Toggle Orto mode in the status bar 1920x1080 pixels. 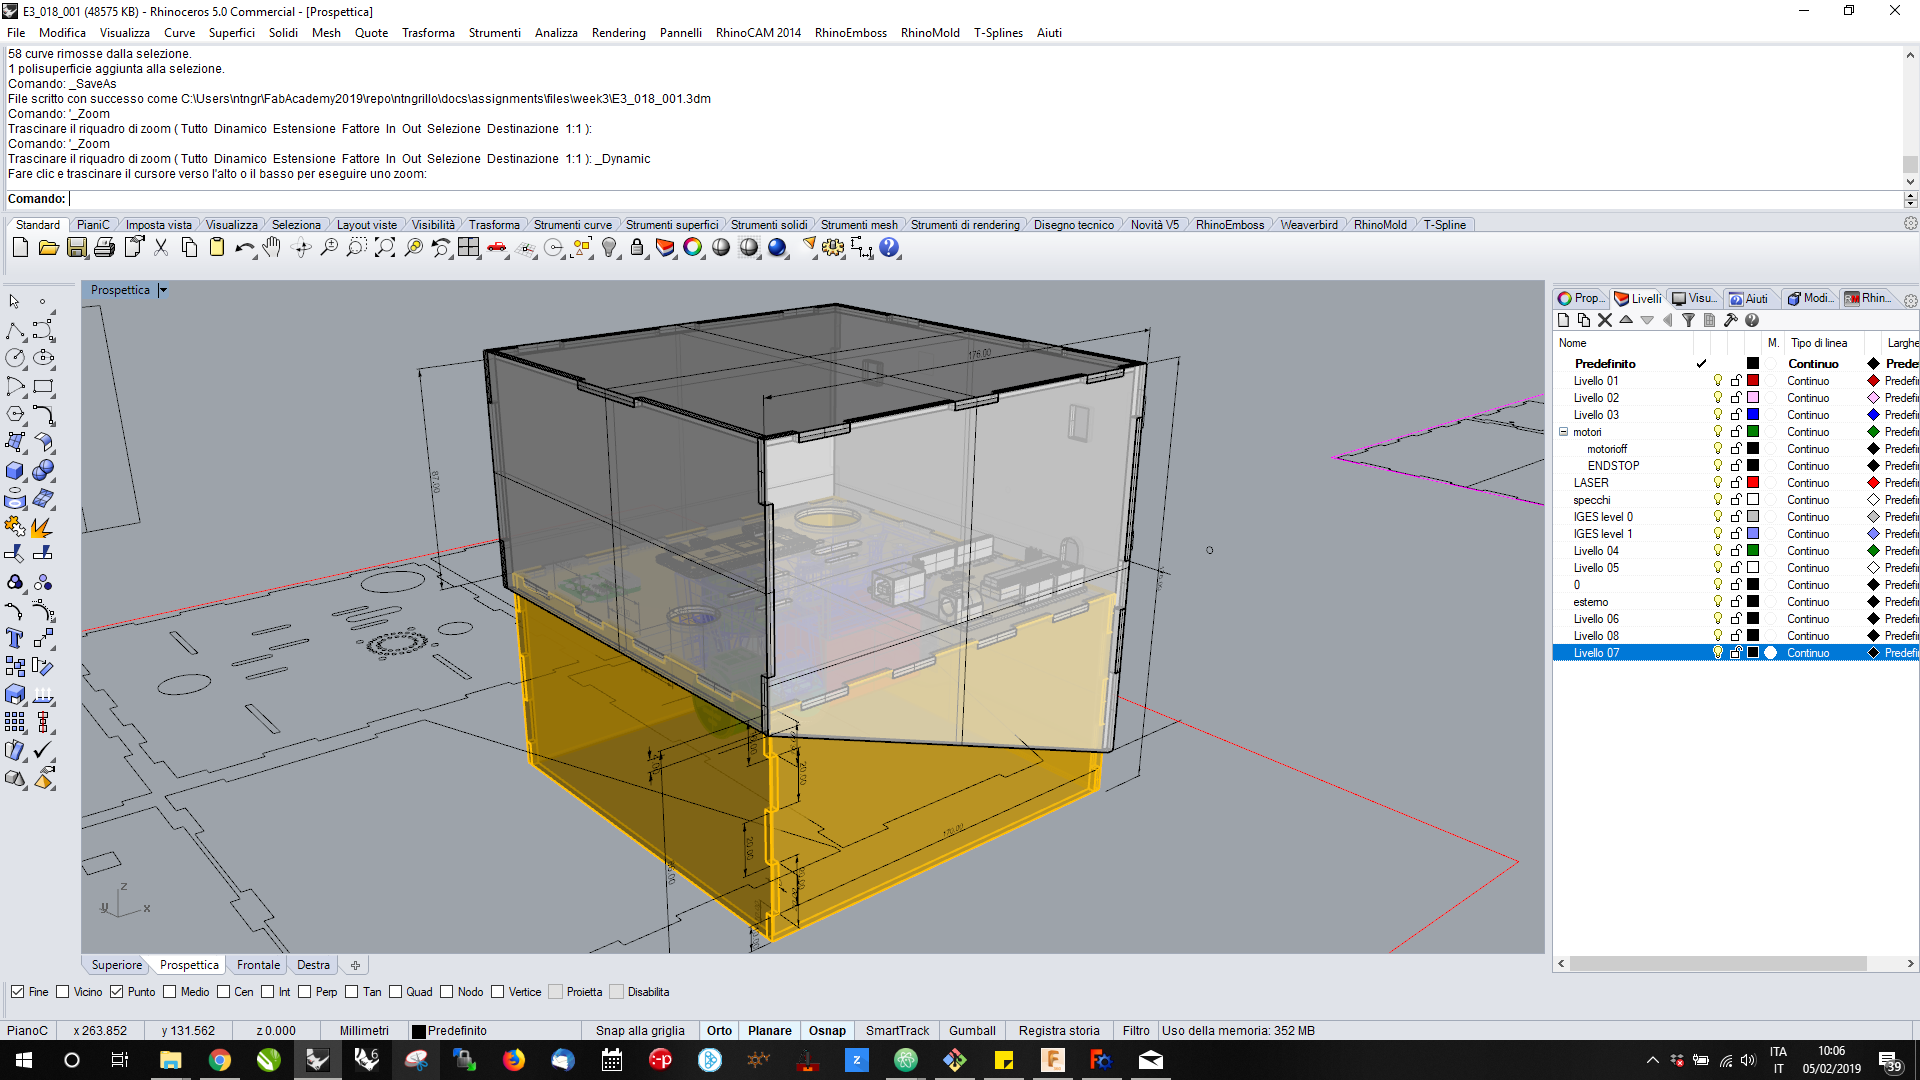coord(719,1030)
